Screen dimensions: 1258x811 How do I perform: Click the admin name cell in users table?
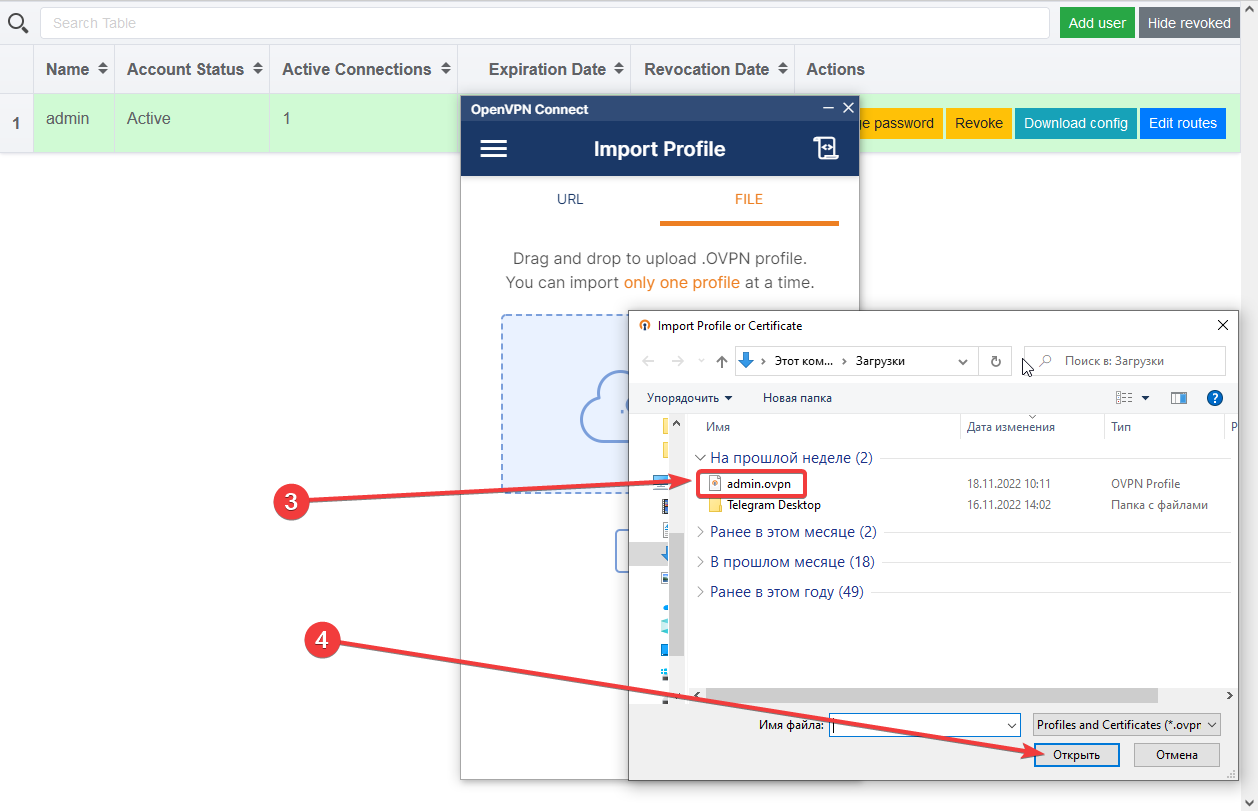[74, 123]
